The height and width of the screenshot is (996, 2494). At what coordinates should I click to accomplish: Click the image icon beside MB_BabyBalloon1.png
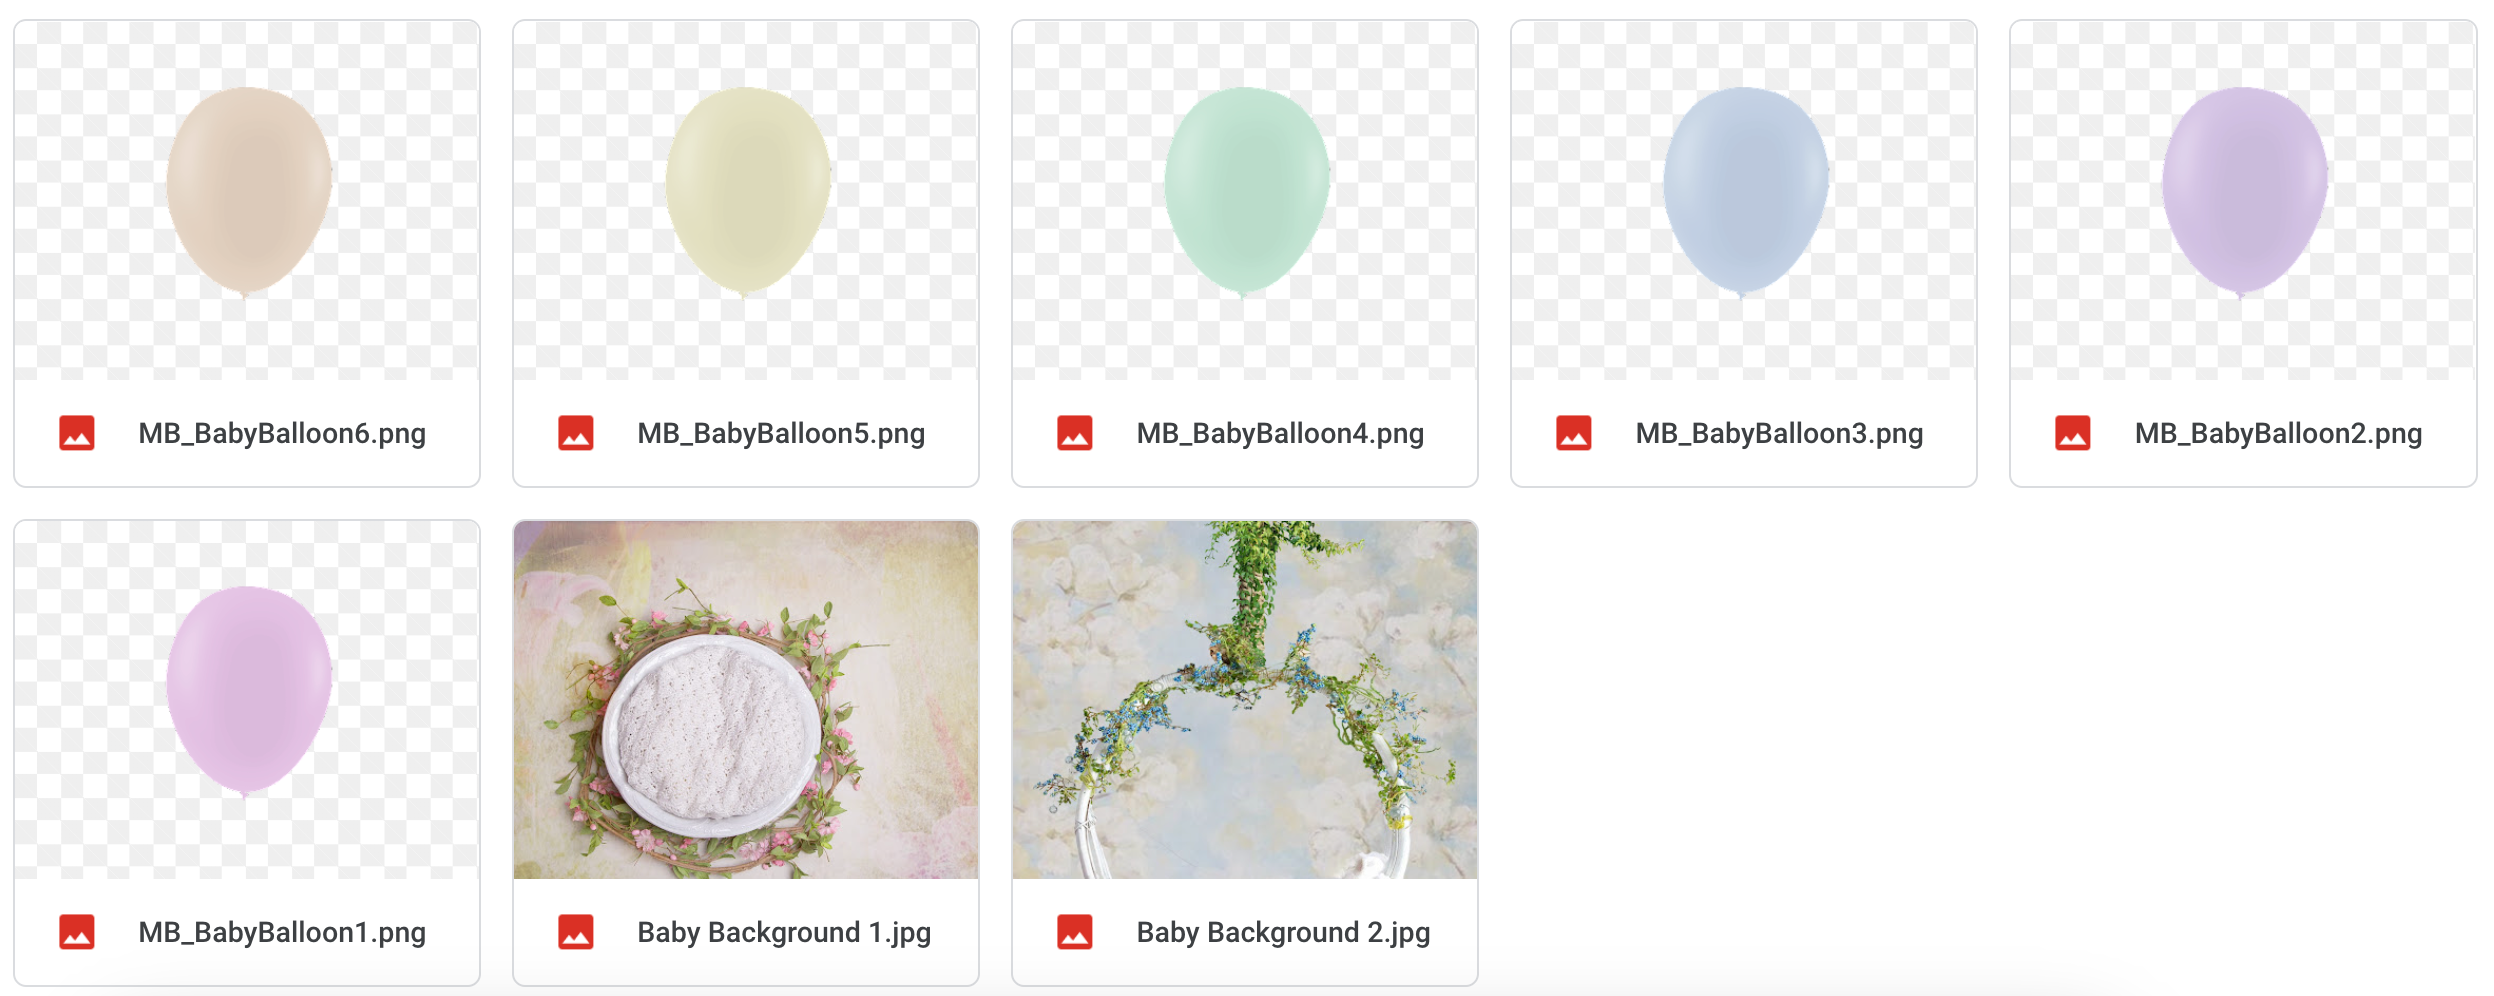click(77, 932)
